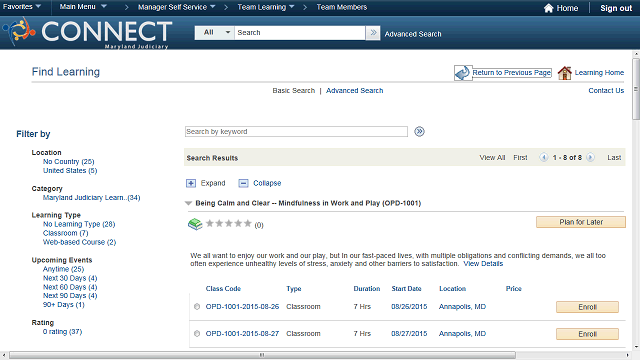
Task: Click the previous results page arrow
Action: click(x=543, y=157)
